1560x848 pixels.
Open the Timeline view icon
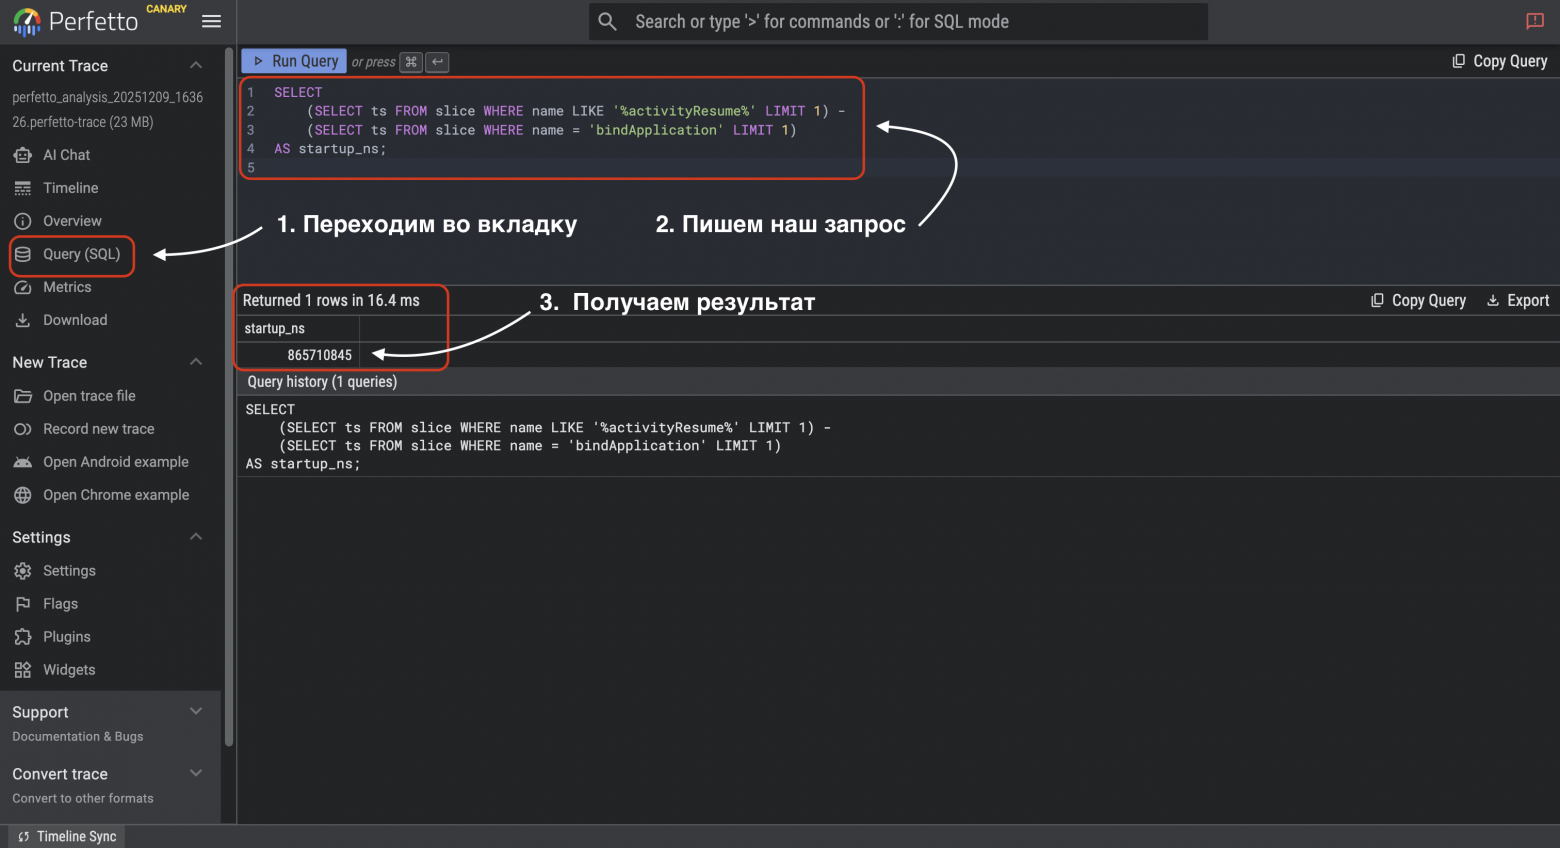(x=23, y=188)
